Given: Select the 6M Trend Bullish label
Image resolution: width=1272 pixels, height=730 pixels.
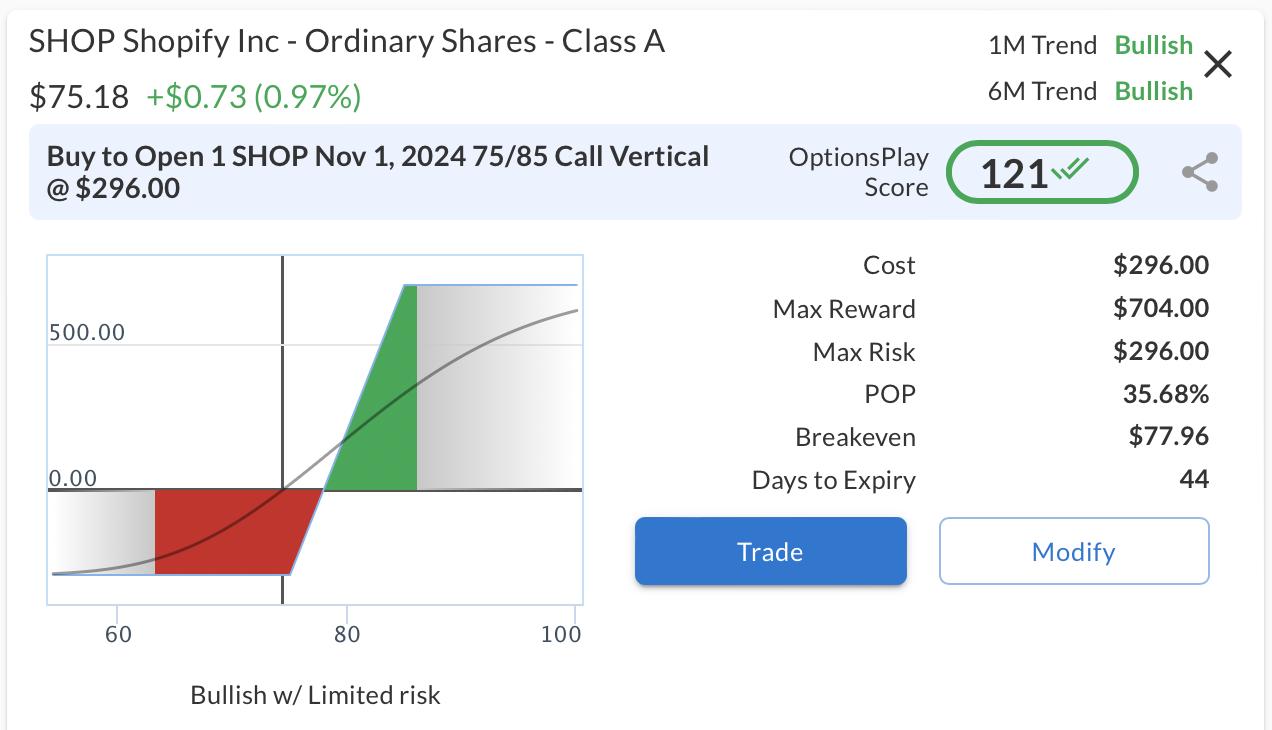Looking at the screenshot, I should pos(1153,91).
